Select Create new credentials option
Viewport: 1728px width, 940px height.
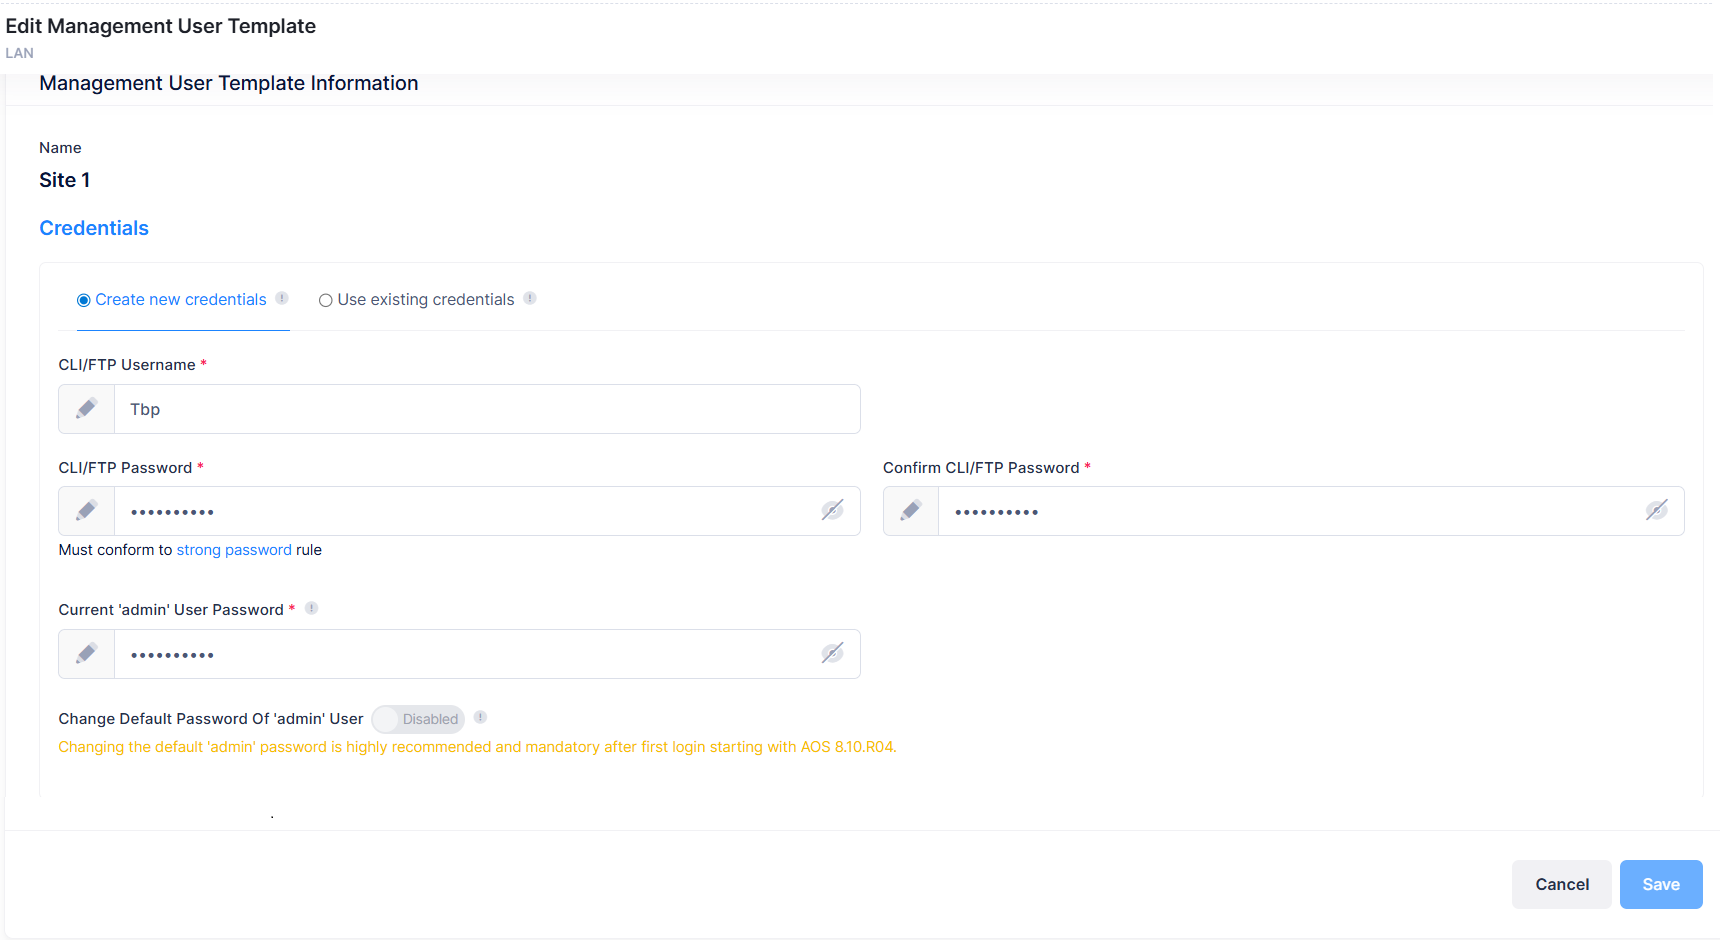(84, 300)
